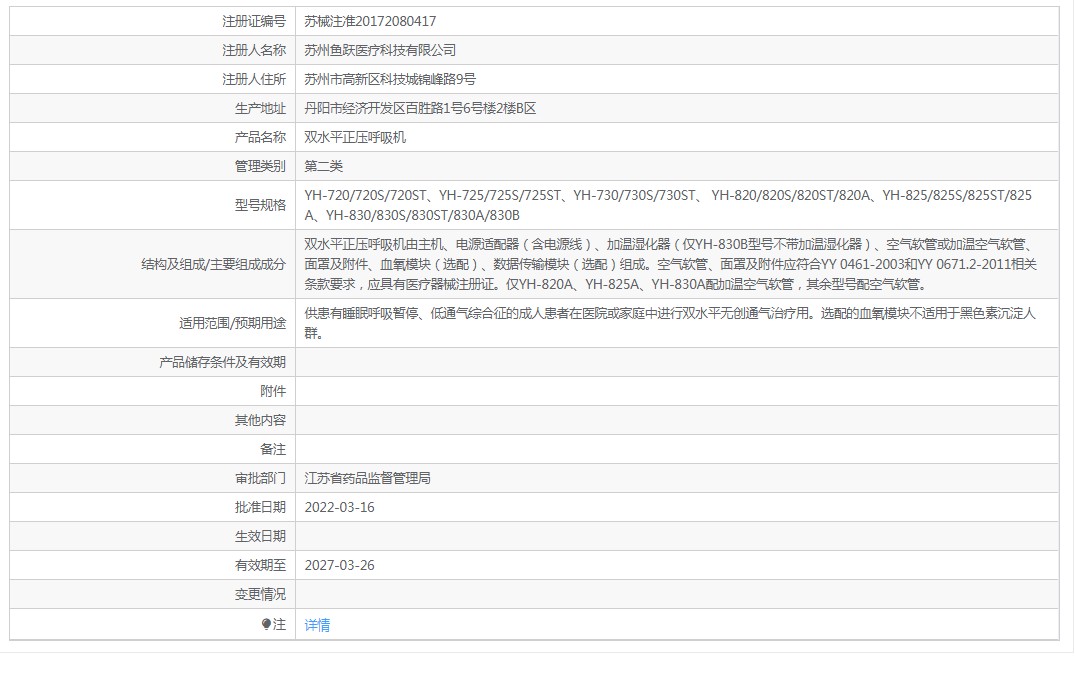
Task: Select management class value 第二类
Action: (x=324, y=166)
